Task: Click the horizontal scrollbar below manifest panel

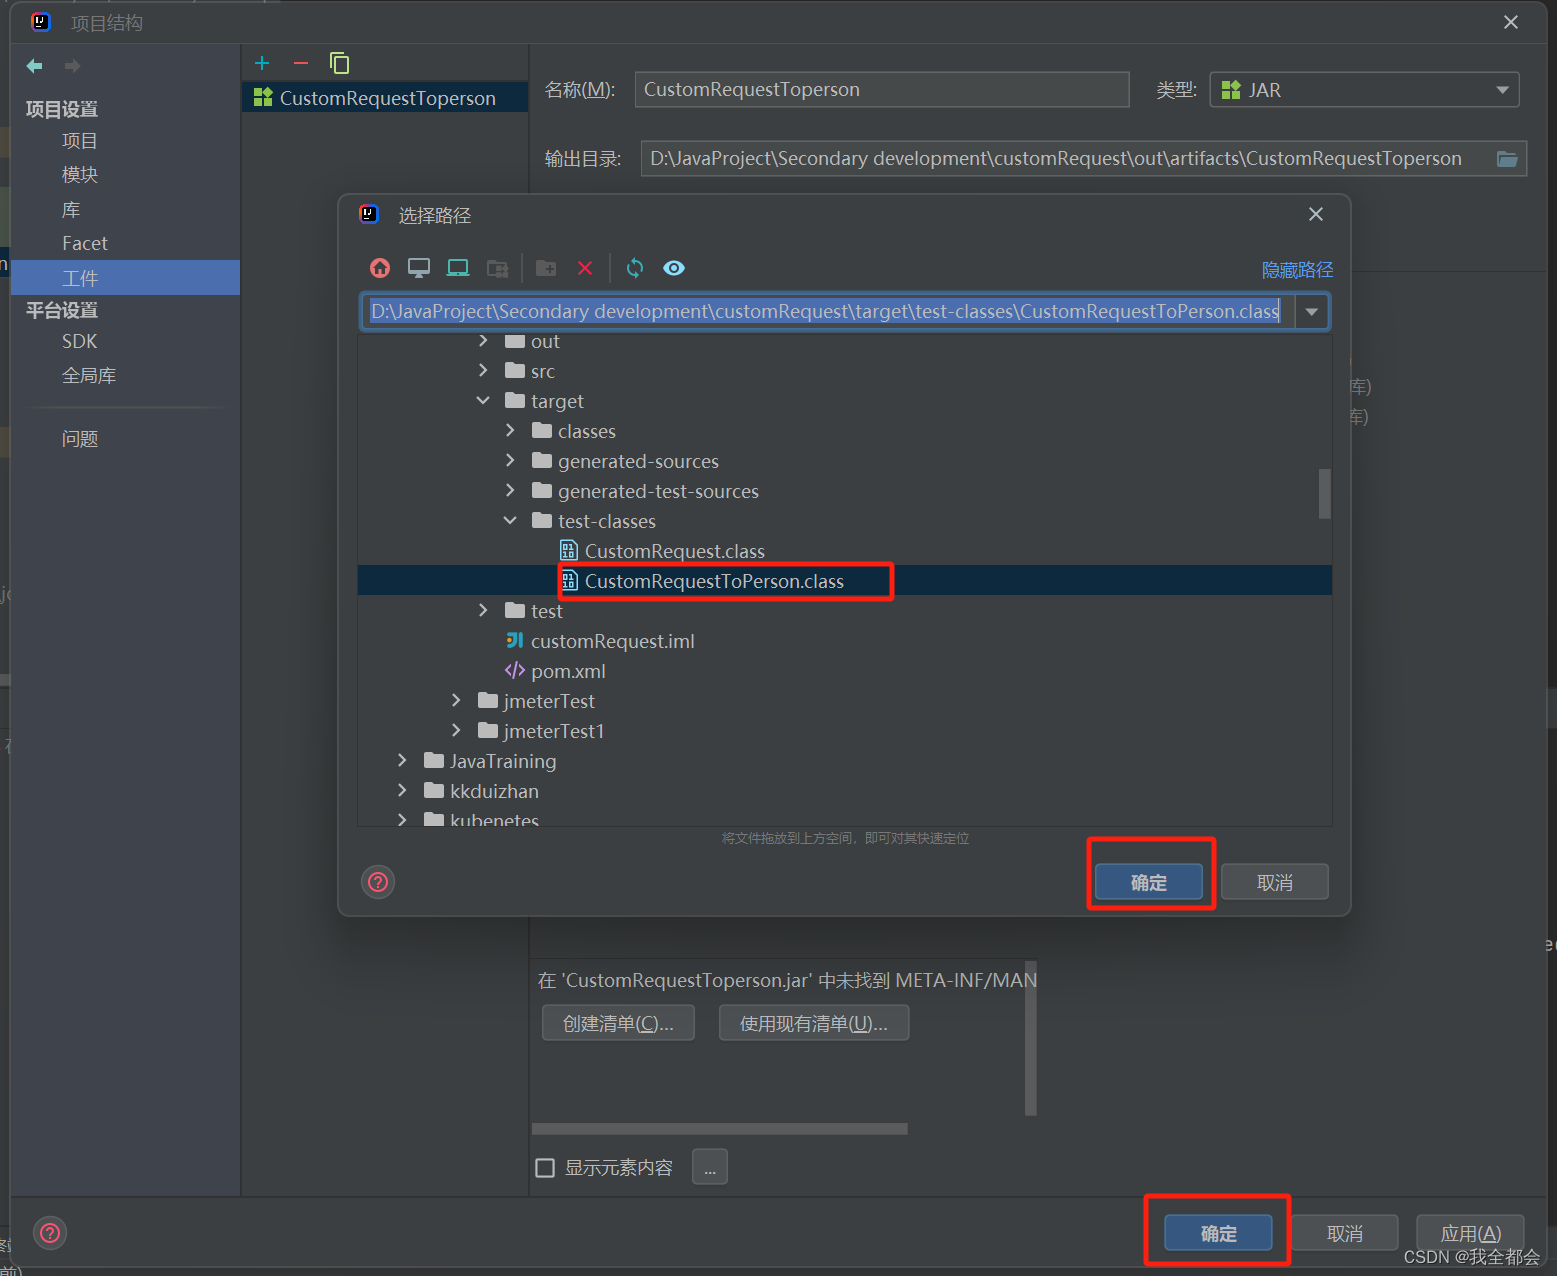Action: coord(720,1129)
